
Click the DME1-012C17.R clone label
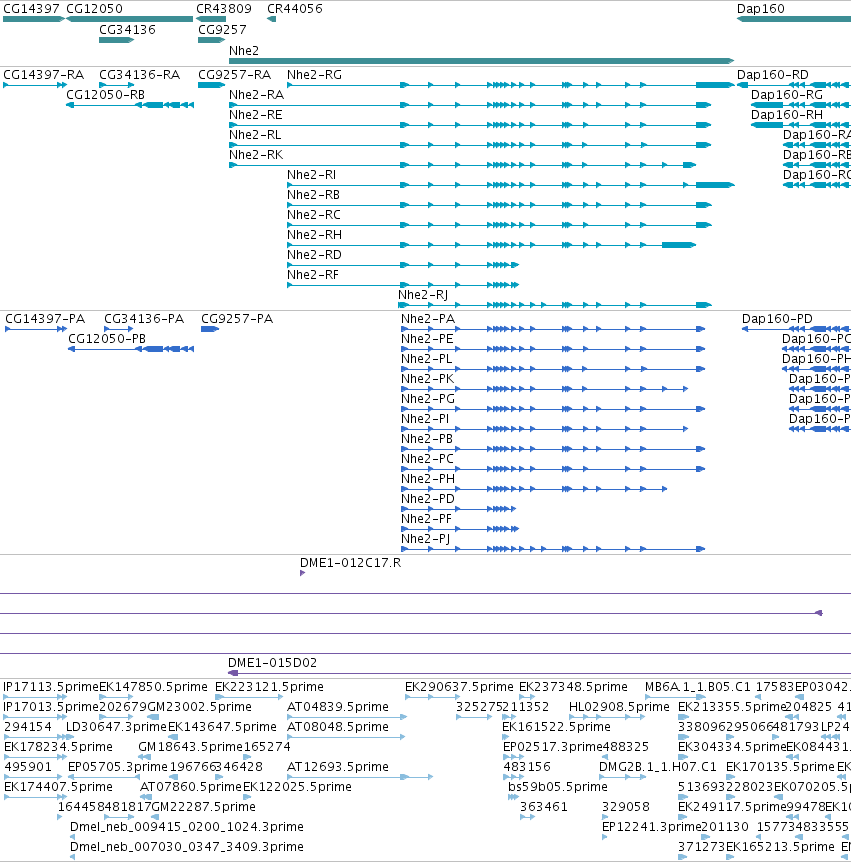[x=350, y=563]
